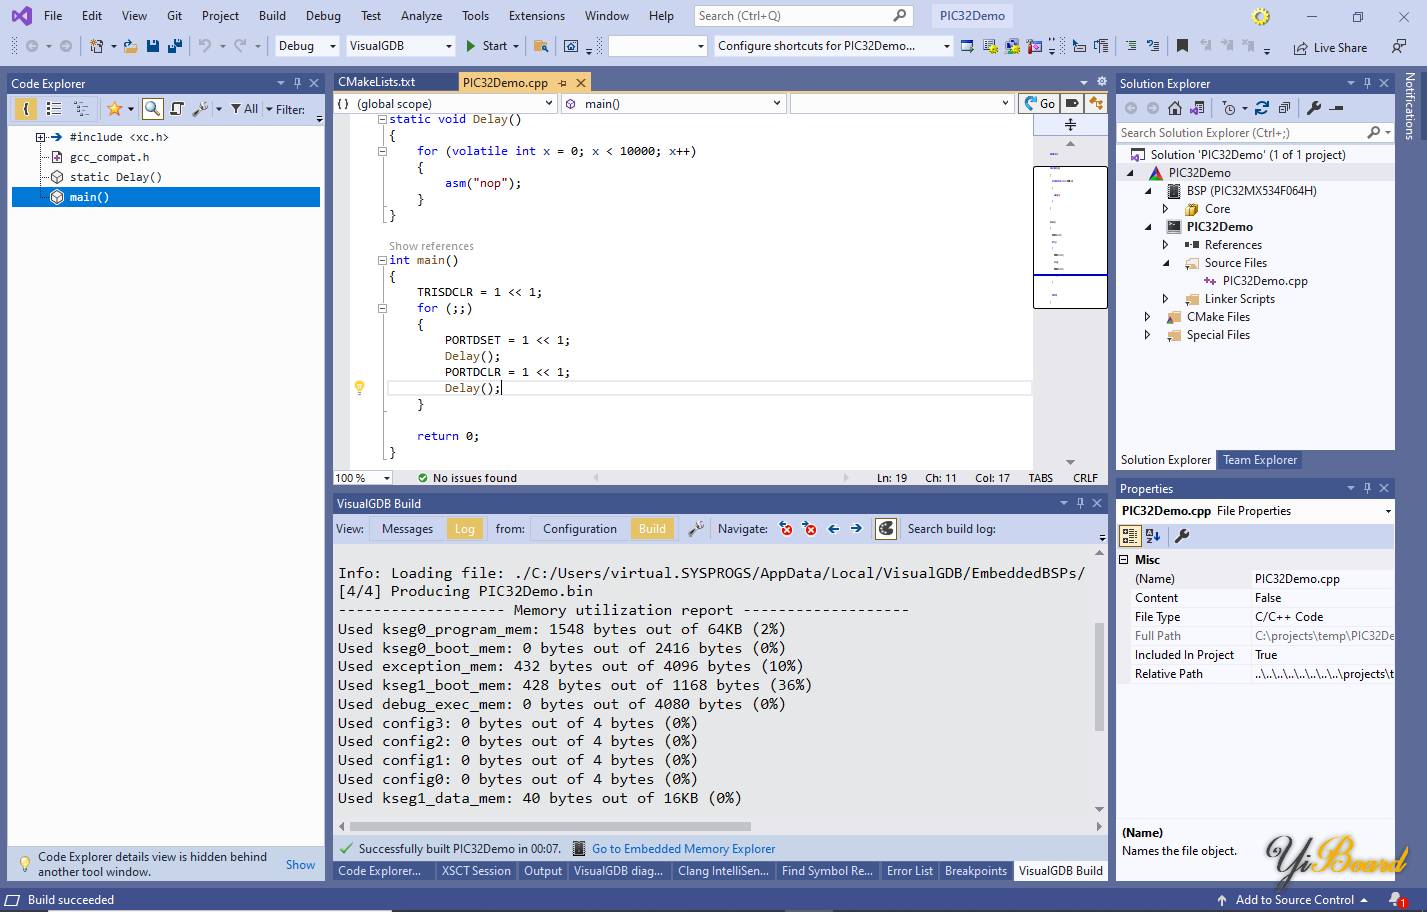Click Switch Views icon in Solution Explorer
This screenshot has height=912, width=1427.
(1197, 108)
